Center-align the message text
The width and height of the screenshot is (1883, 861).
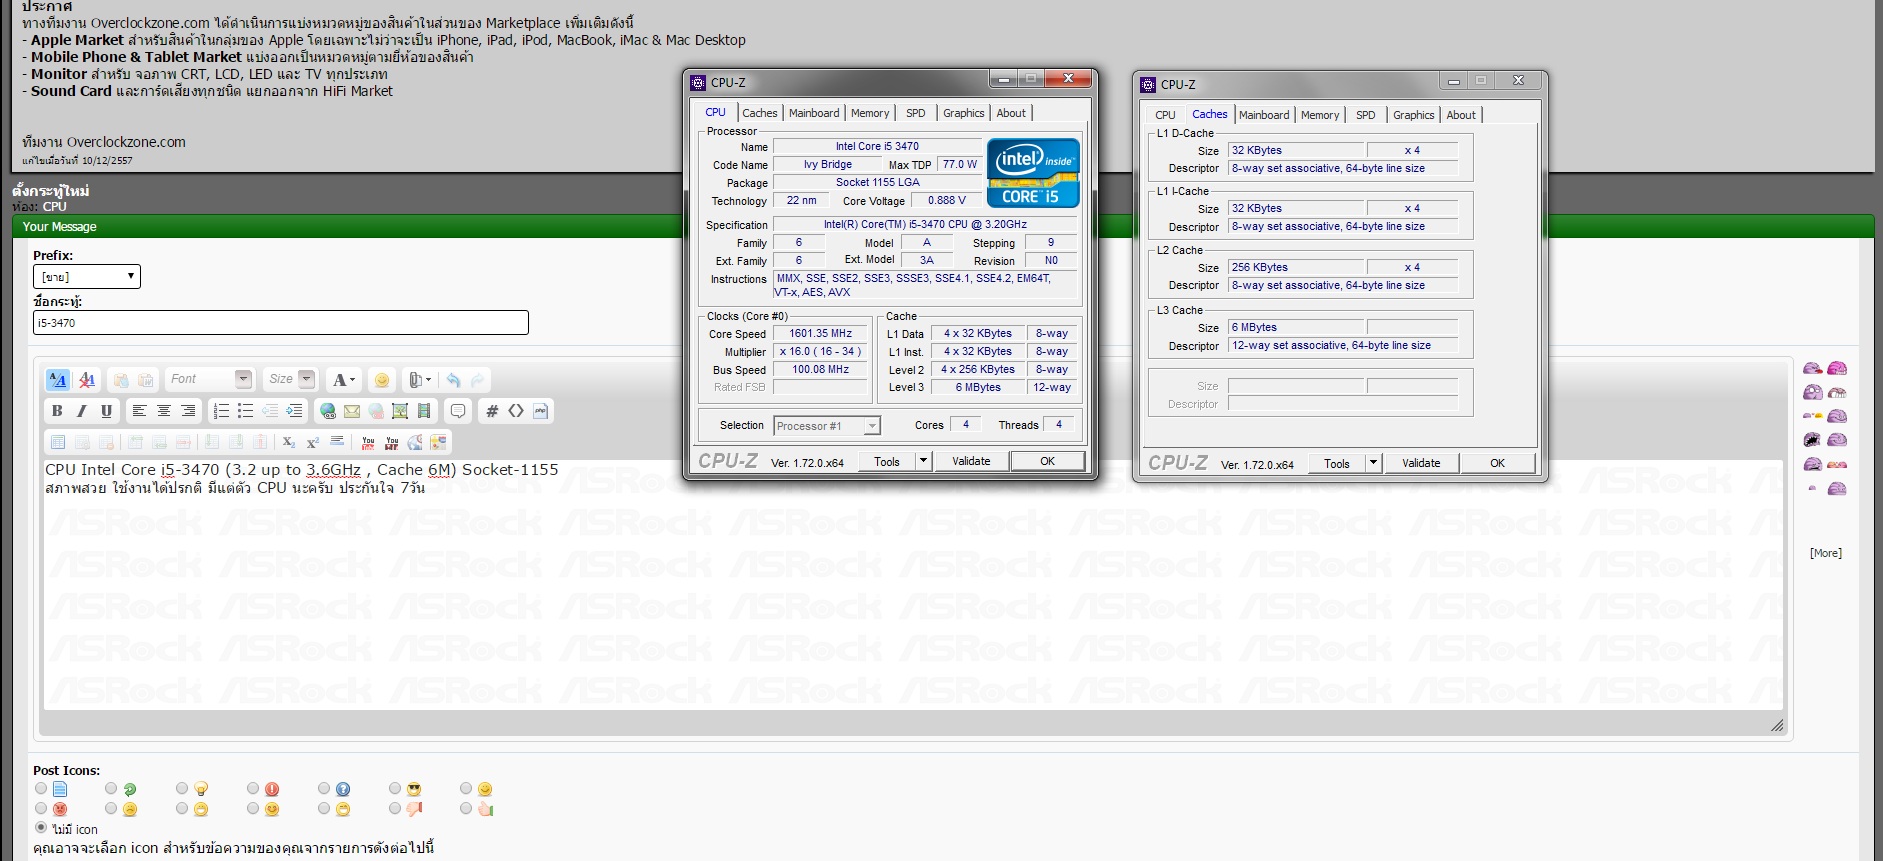tap(163, 411)
